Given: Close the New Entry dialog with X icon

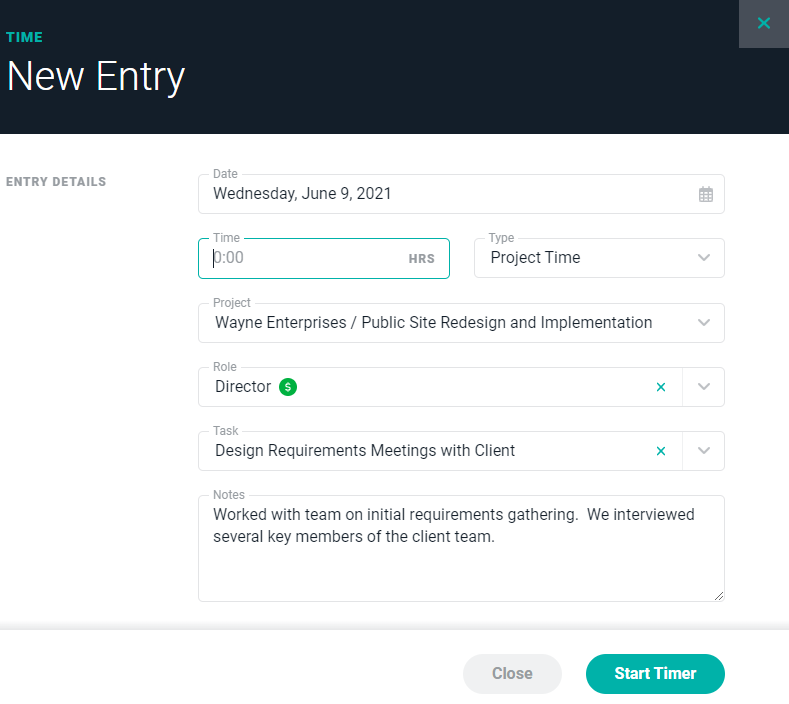Looking at the screenshot, I should [764, 23].
